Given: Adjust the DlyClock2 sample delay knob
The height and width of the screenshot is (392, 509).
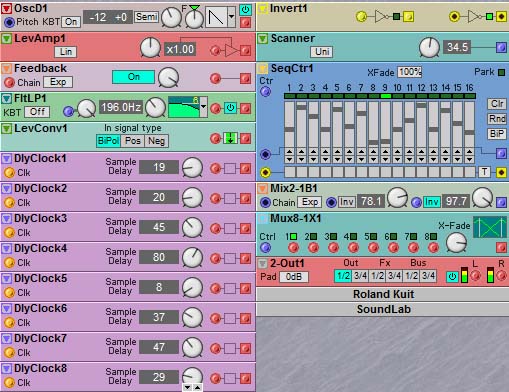Looking at the screenshot, I should (192, 197).
